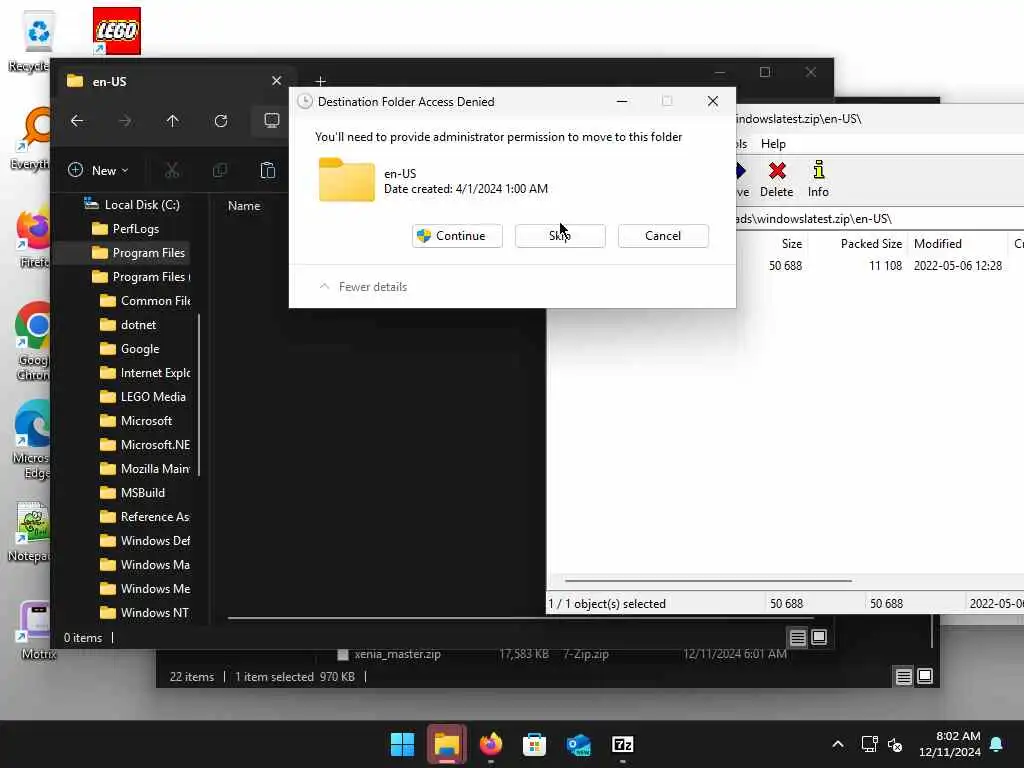This screenshot has height=768, width=1024.
Task: Add a new tab in File Explorer
Action: [x=320, y=81]
